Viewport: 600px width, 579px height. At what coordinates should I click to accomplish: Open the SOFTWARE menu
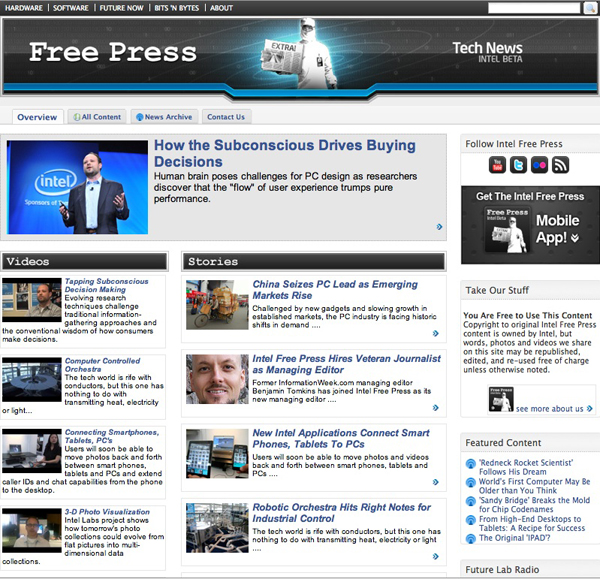point(70,8)
